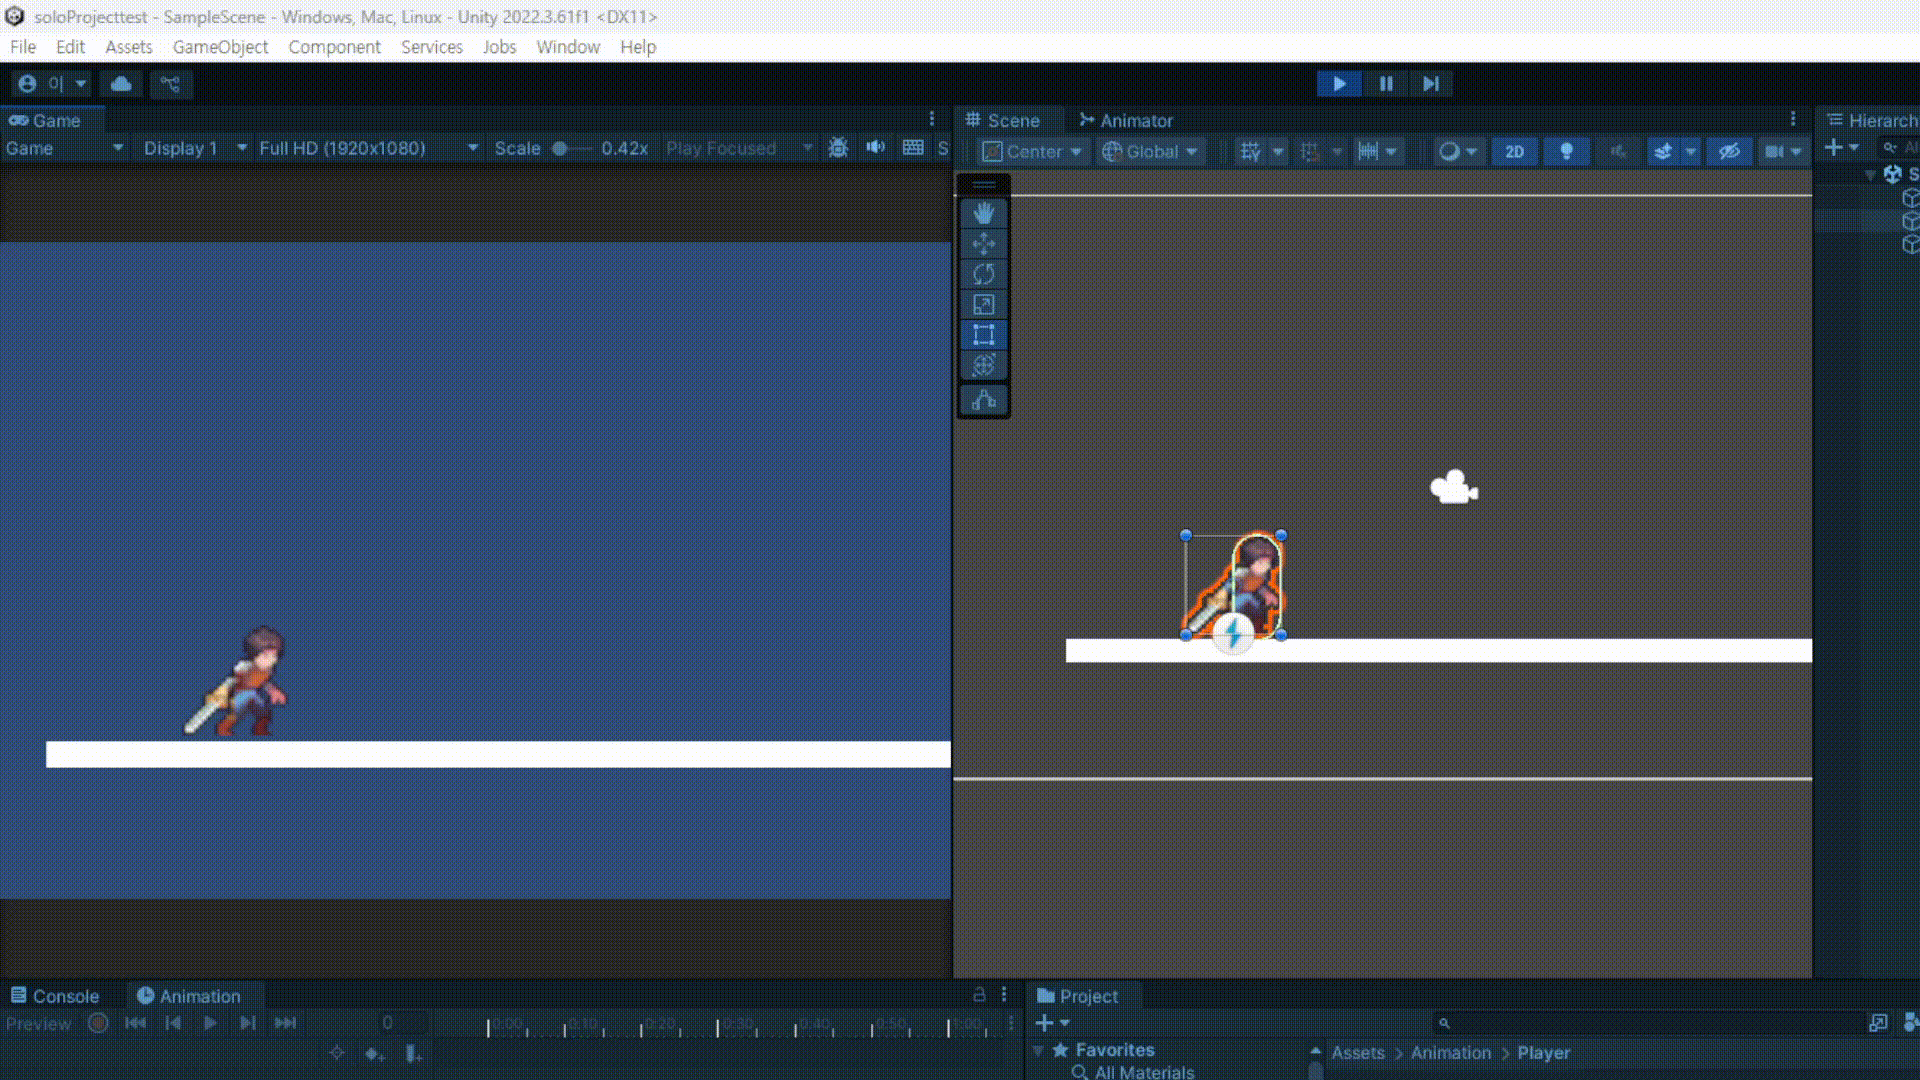Viewport: 1920px width, 1080px height.
Task: Toggle scene lighting bulb button
Action: [1566, 151]
